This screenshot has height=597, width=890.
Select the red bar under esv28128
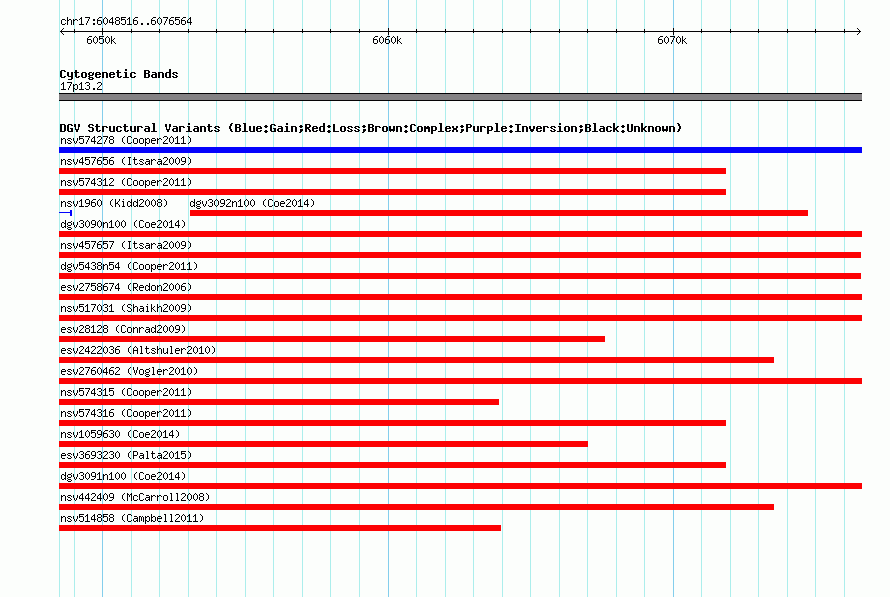(x=332, y=339)
